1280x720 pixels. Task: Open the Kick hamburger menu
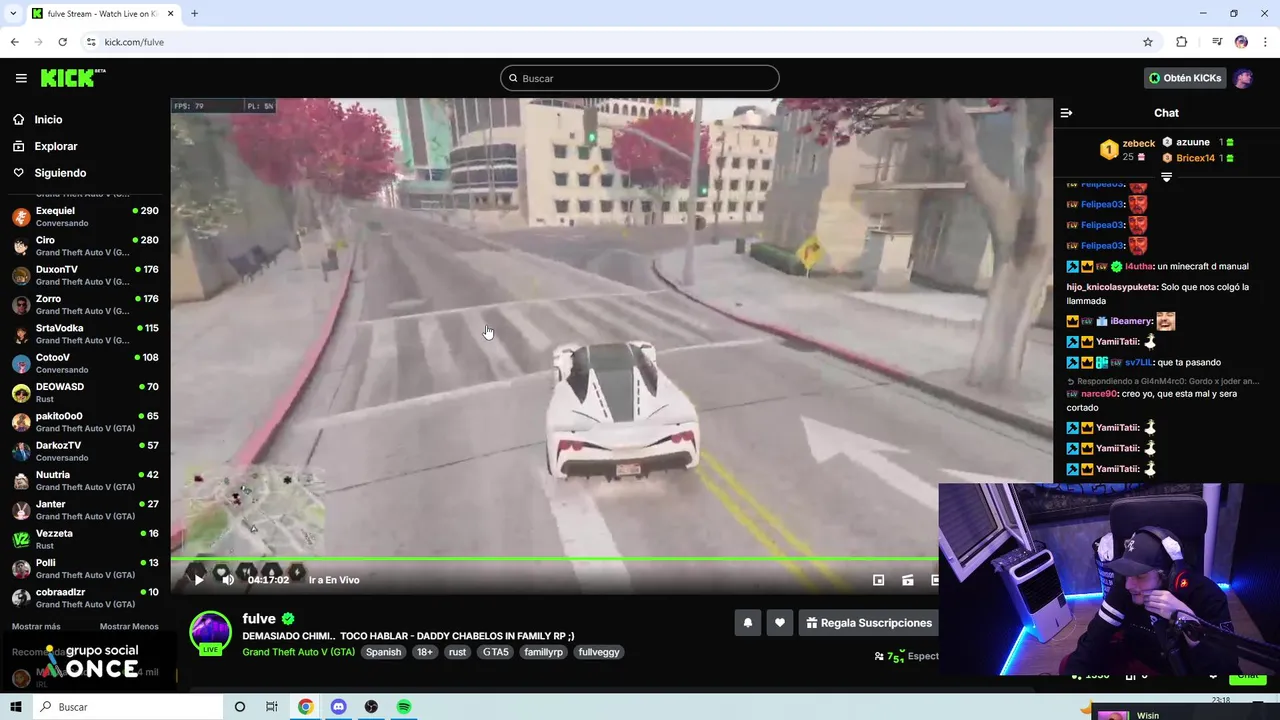click(21, 78)
